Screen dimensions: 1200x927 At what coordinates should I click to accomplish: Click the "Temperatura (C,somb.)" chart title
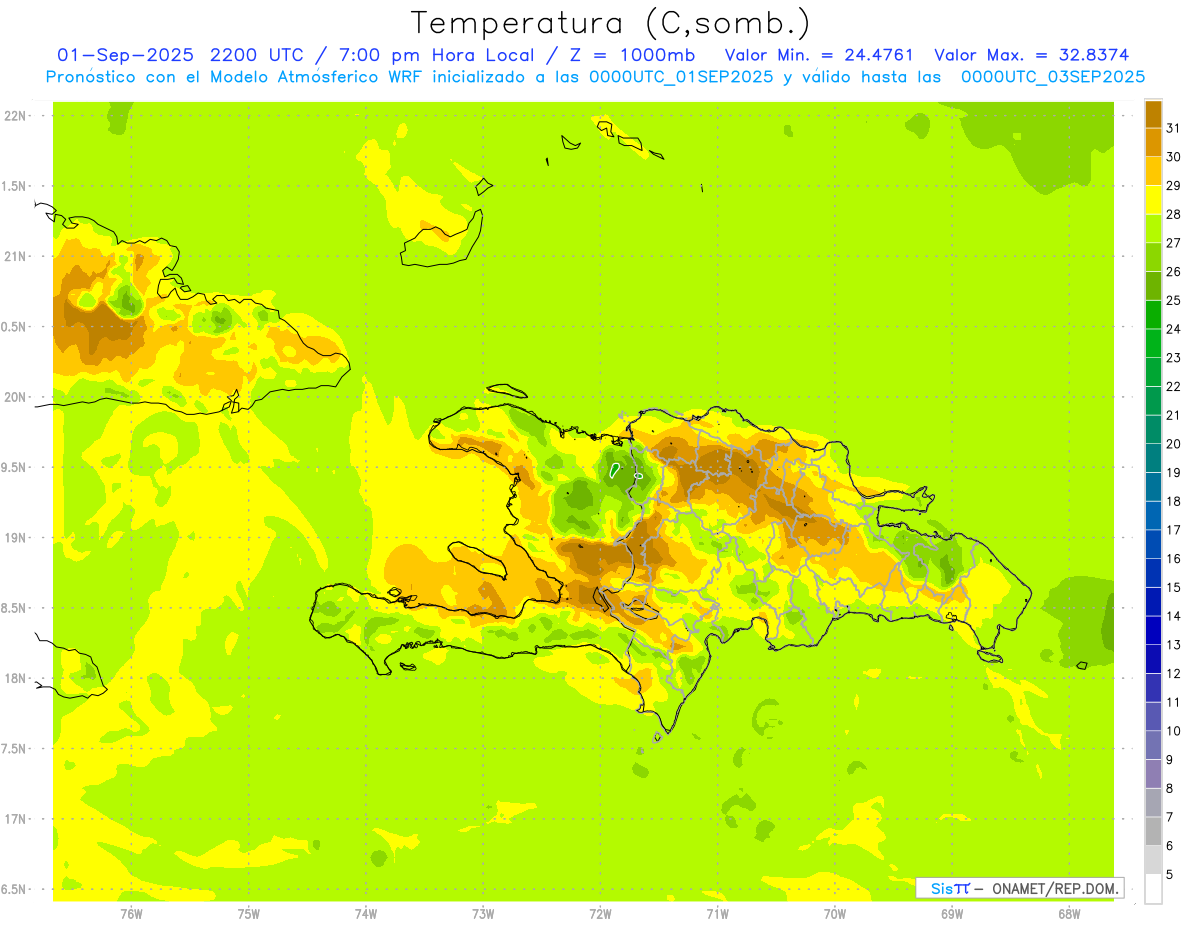point(611,23)
